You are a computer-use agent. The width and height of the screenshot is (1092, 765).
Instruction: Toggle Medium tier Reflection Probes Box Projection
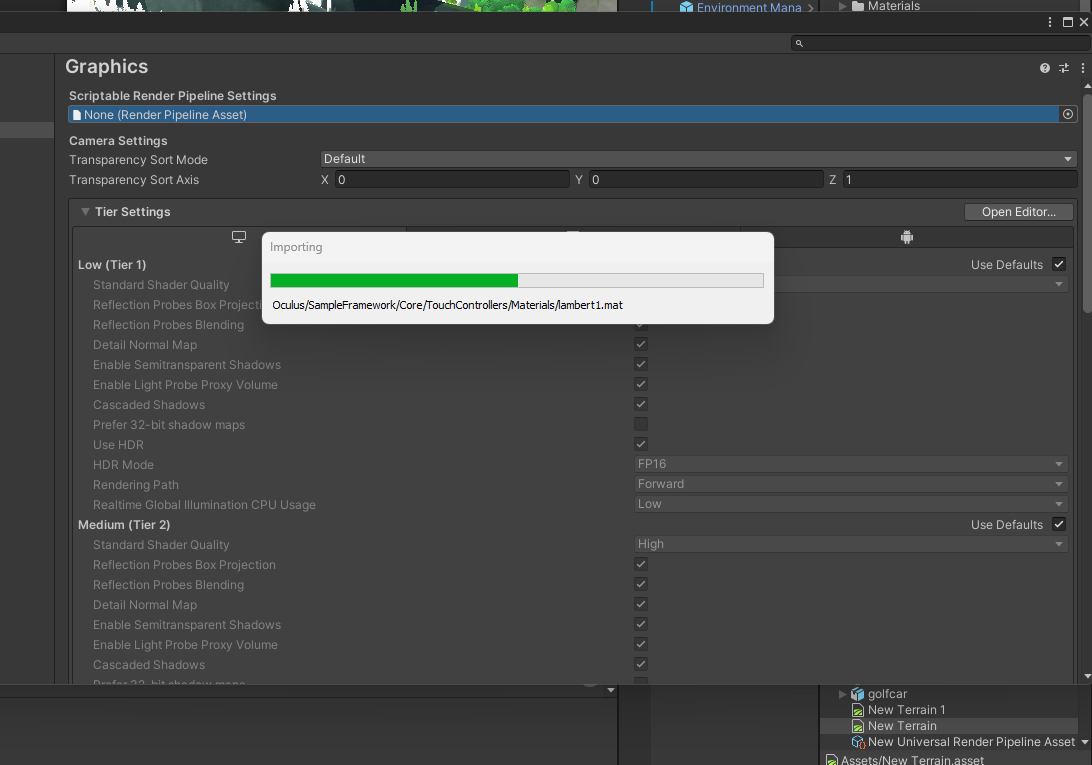pos(641,564)
